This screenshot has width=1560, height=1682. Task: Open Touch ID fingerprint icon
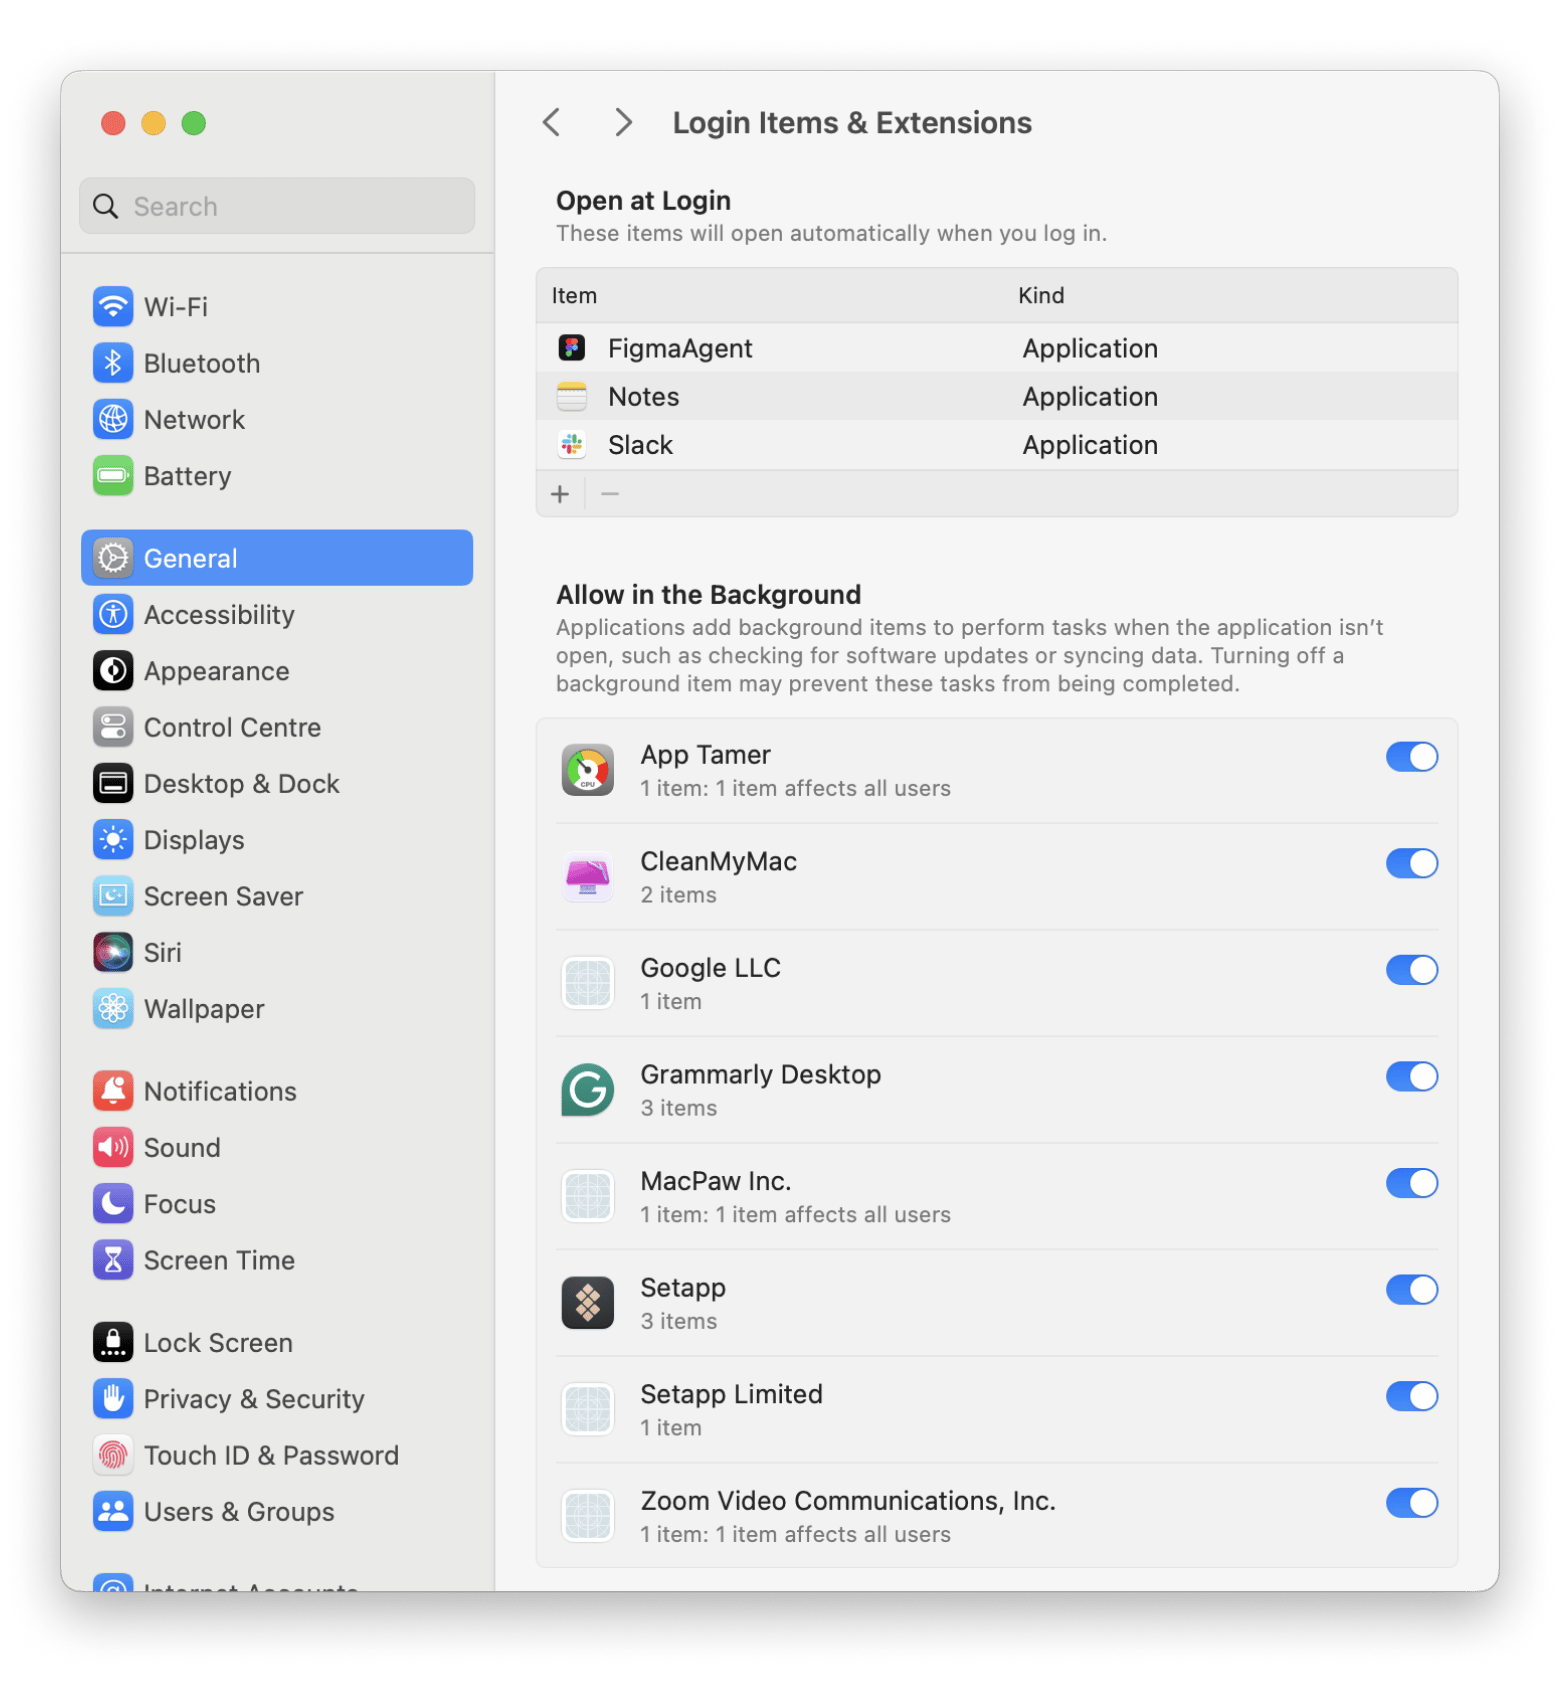[113, 1455]
